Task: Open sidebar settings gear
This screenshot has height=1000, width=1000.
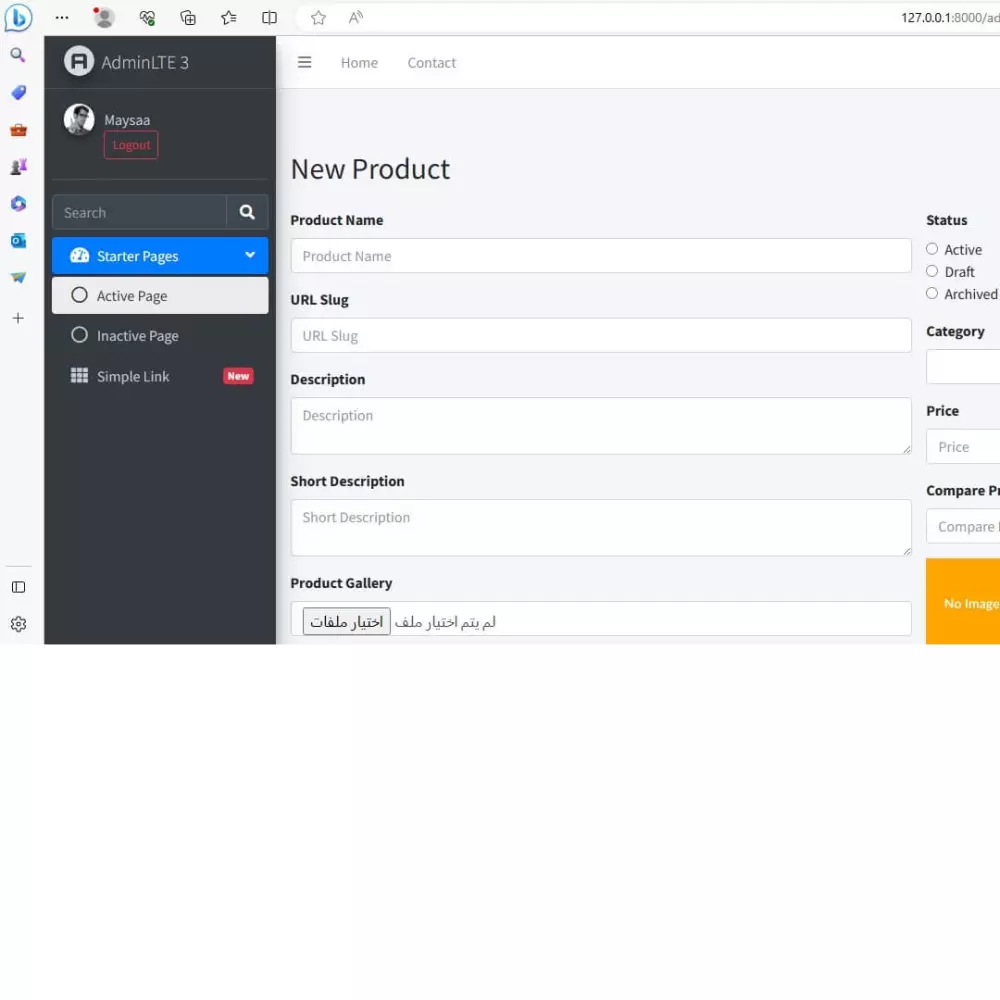Action: (18, 624)
